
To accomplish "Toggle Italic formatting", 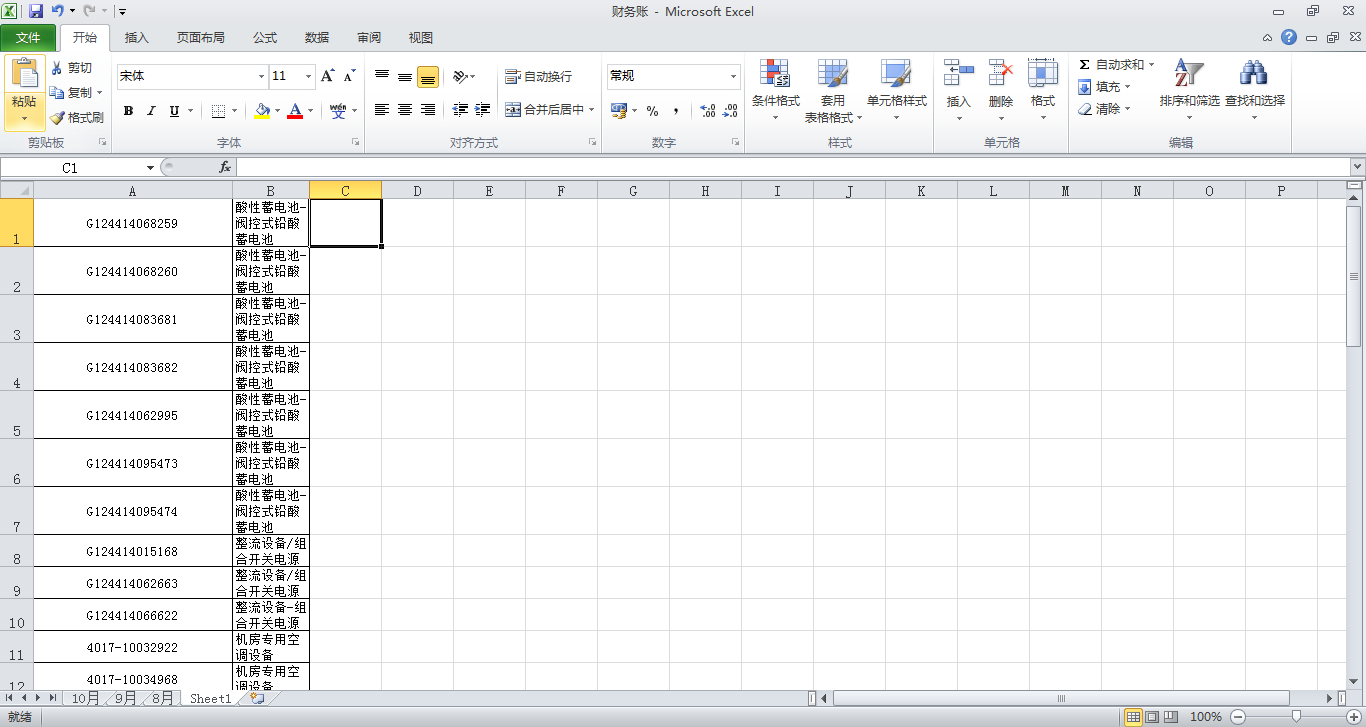I will 151,111.
